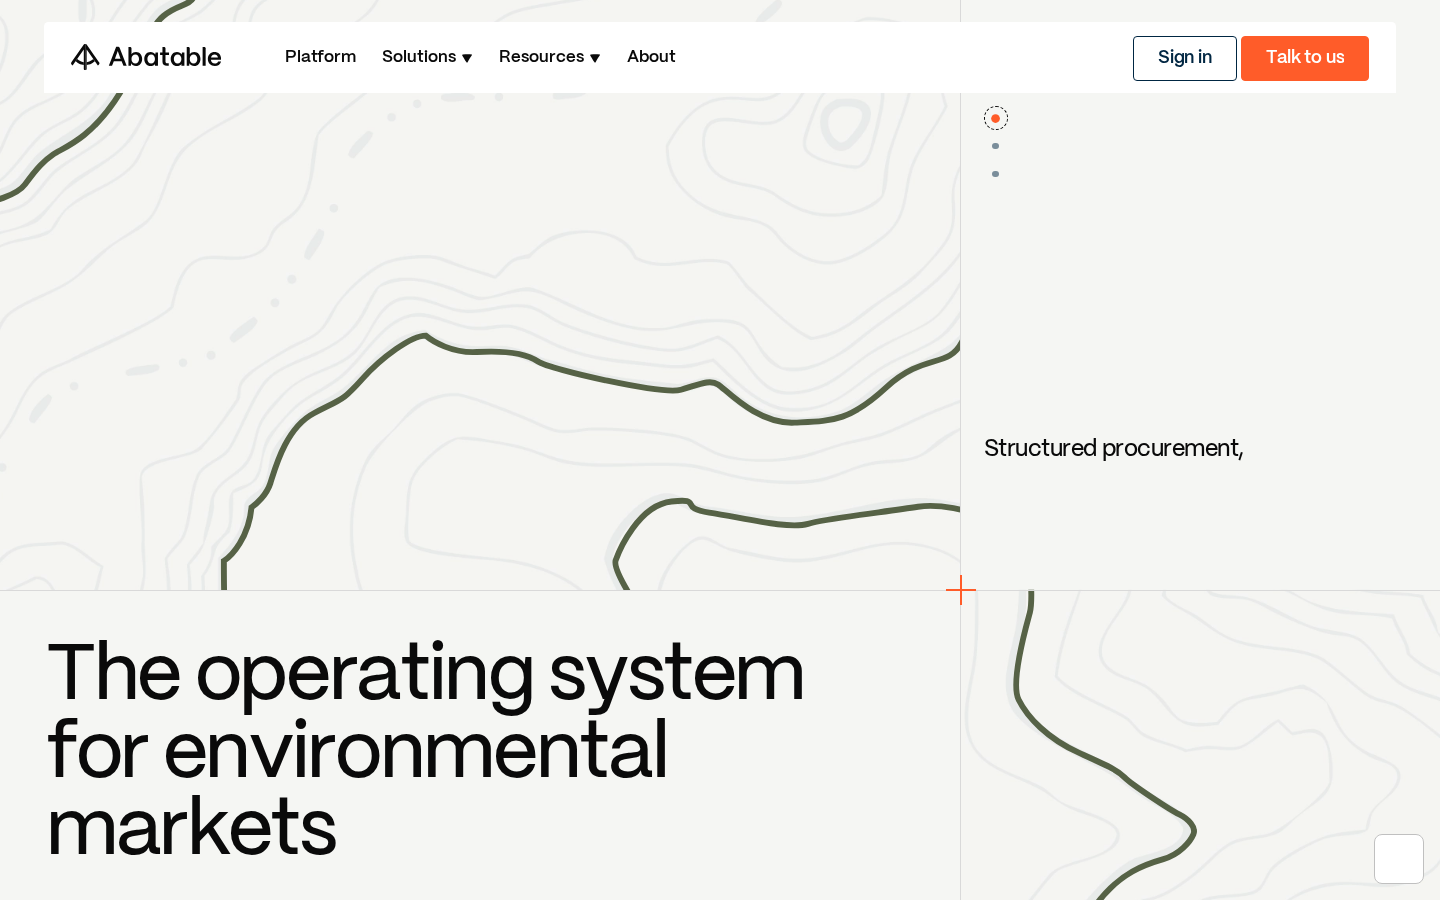The width and height of the screenshot is (1440, 900).
Task: Click the "Structured procurement," text
Action: 1113,448
